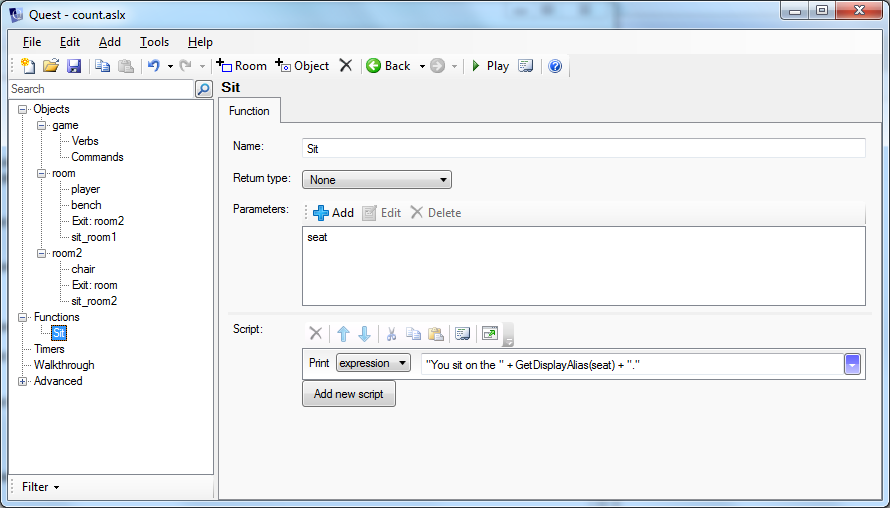Open the Tools menu

tap(154, 42)
